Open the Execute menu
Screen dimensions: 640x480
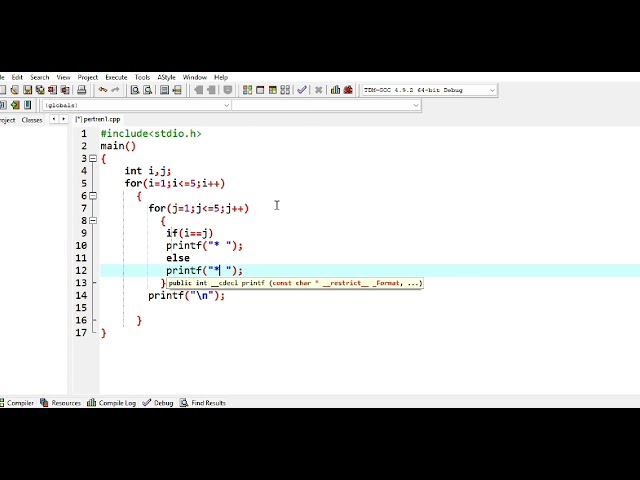tap(116, 77)
